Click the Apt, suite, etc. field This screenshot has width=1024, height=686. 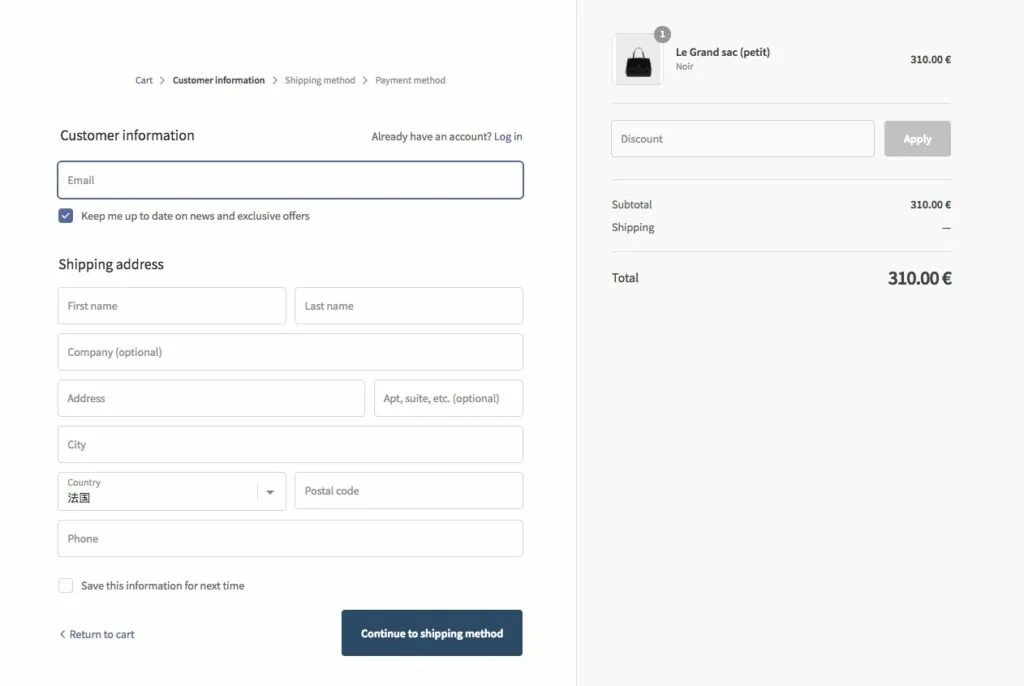[x=448, y=398]
